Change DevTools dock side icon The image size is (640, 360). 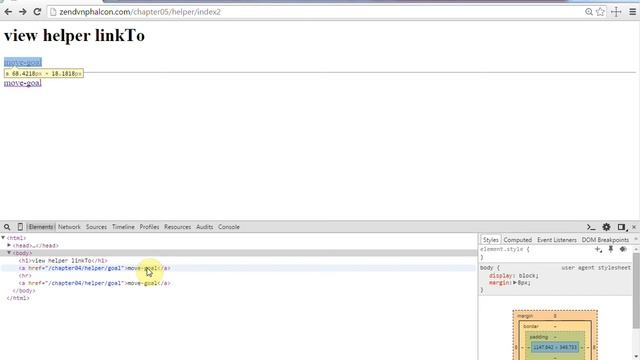tap(622, 227)
